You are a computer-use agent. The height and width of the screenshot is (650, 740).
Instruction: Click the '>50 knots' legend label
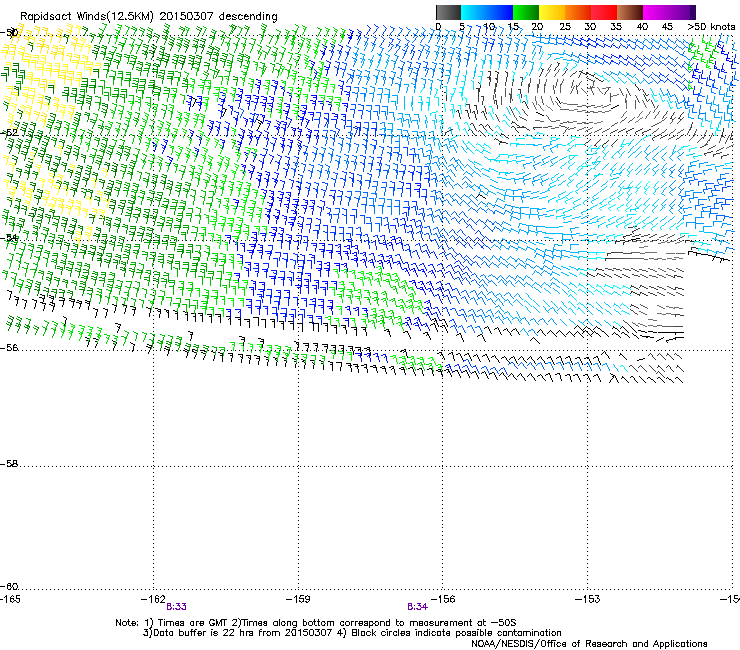coord(711,27)
